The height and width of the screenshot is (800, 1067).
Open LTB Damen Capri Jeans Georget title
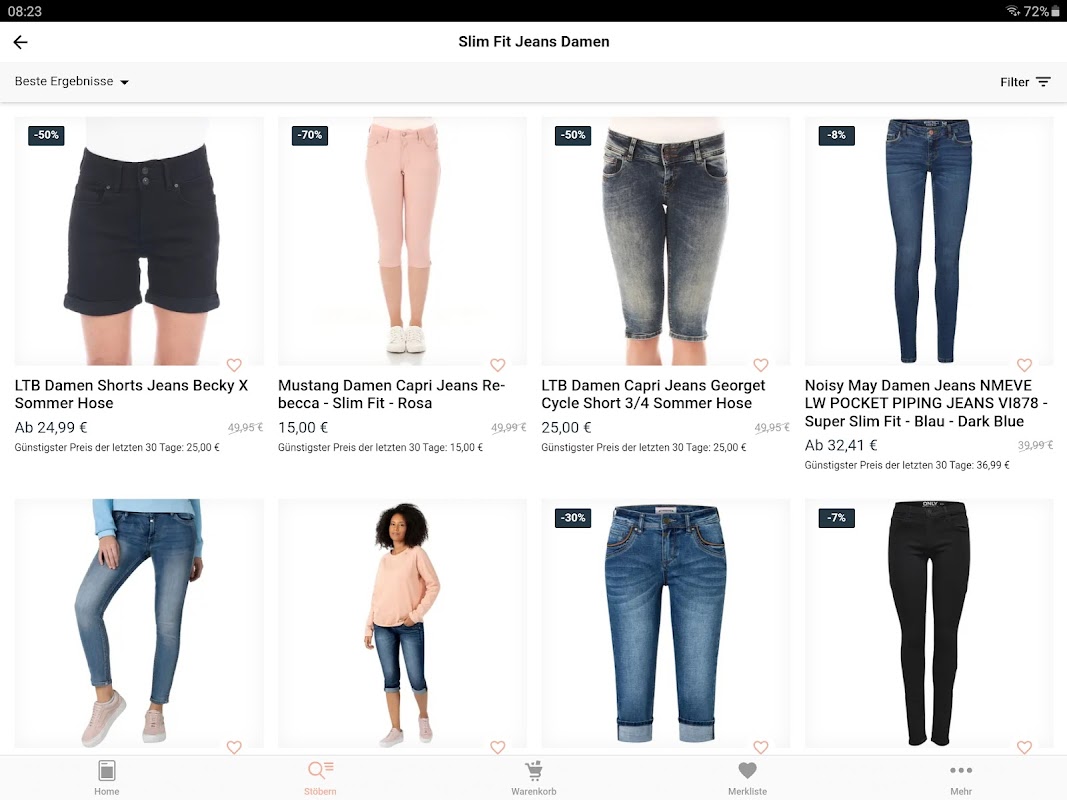653,394
